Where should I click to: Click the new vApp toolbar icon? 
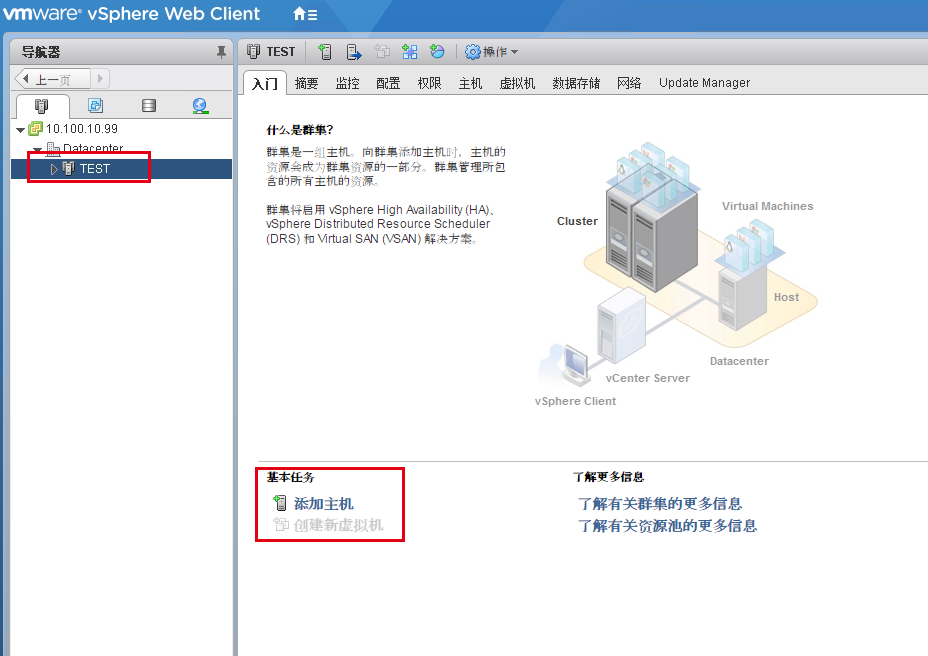coord(410,52)
